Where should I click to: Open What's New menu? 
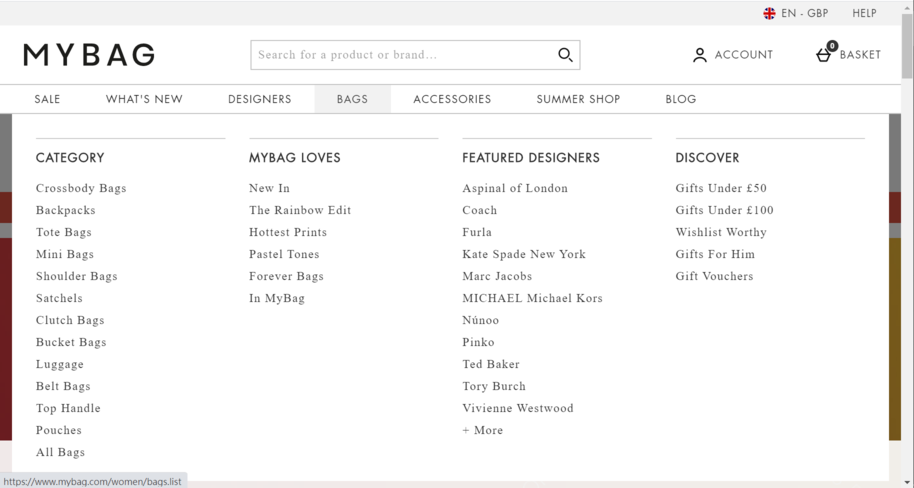(x=144, y=99)
